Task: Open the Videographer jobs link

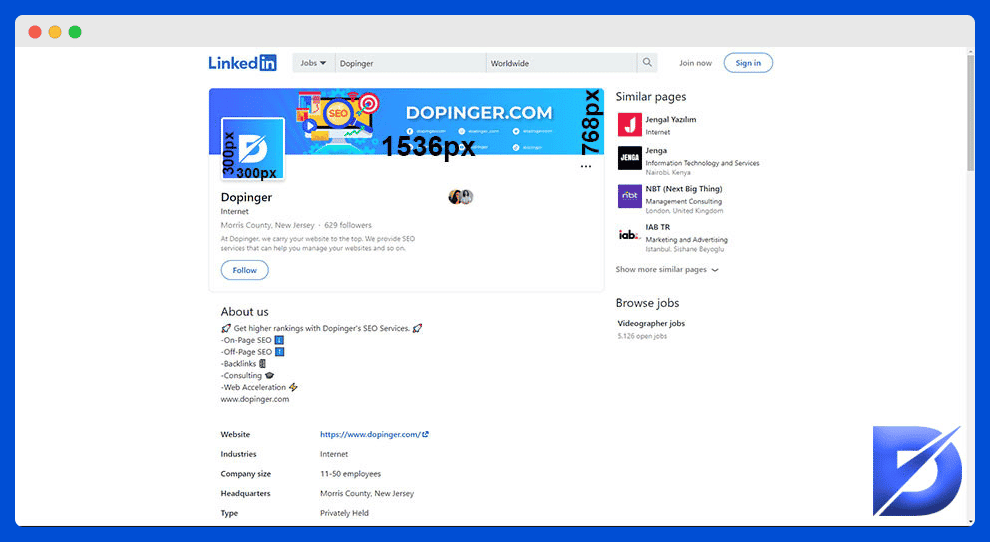Action: point(651,323)
